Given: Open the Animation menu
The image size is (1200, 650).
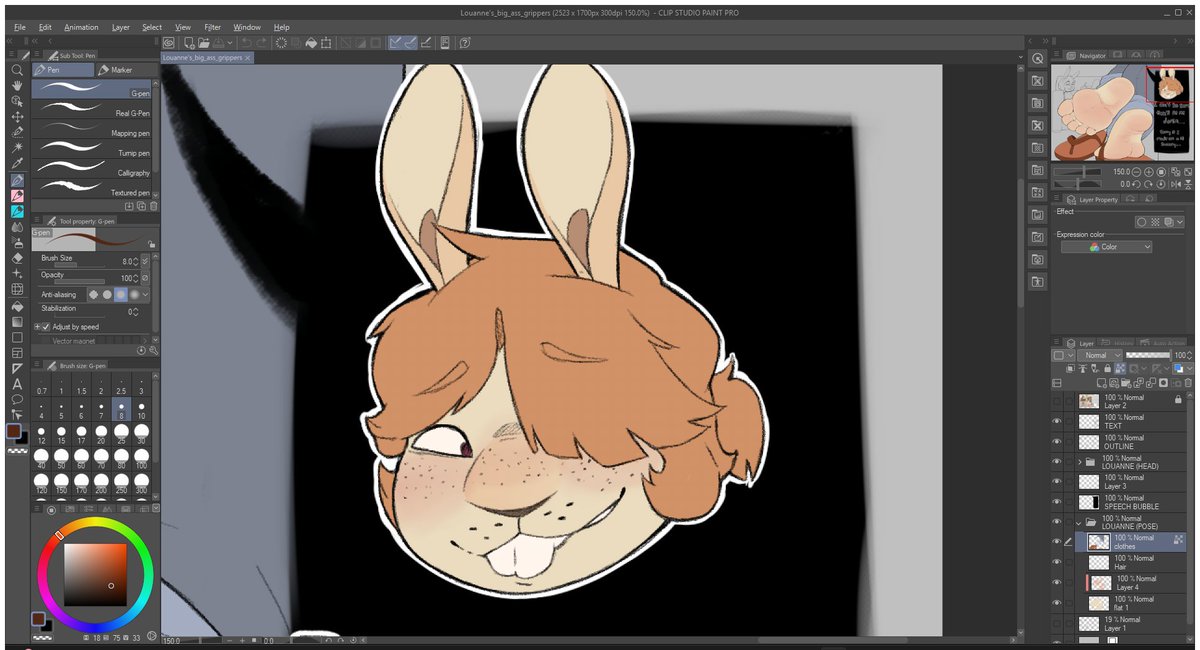Looking at the screenshot, I should (81, 27).
